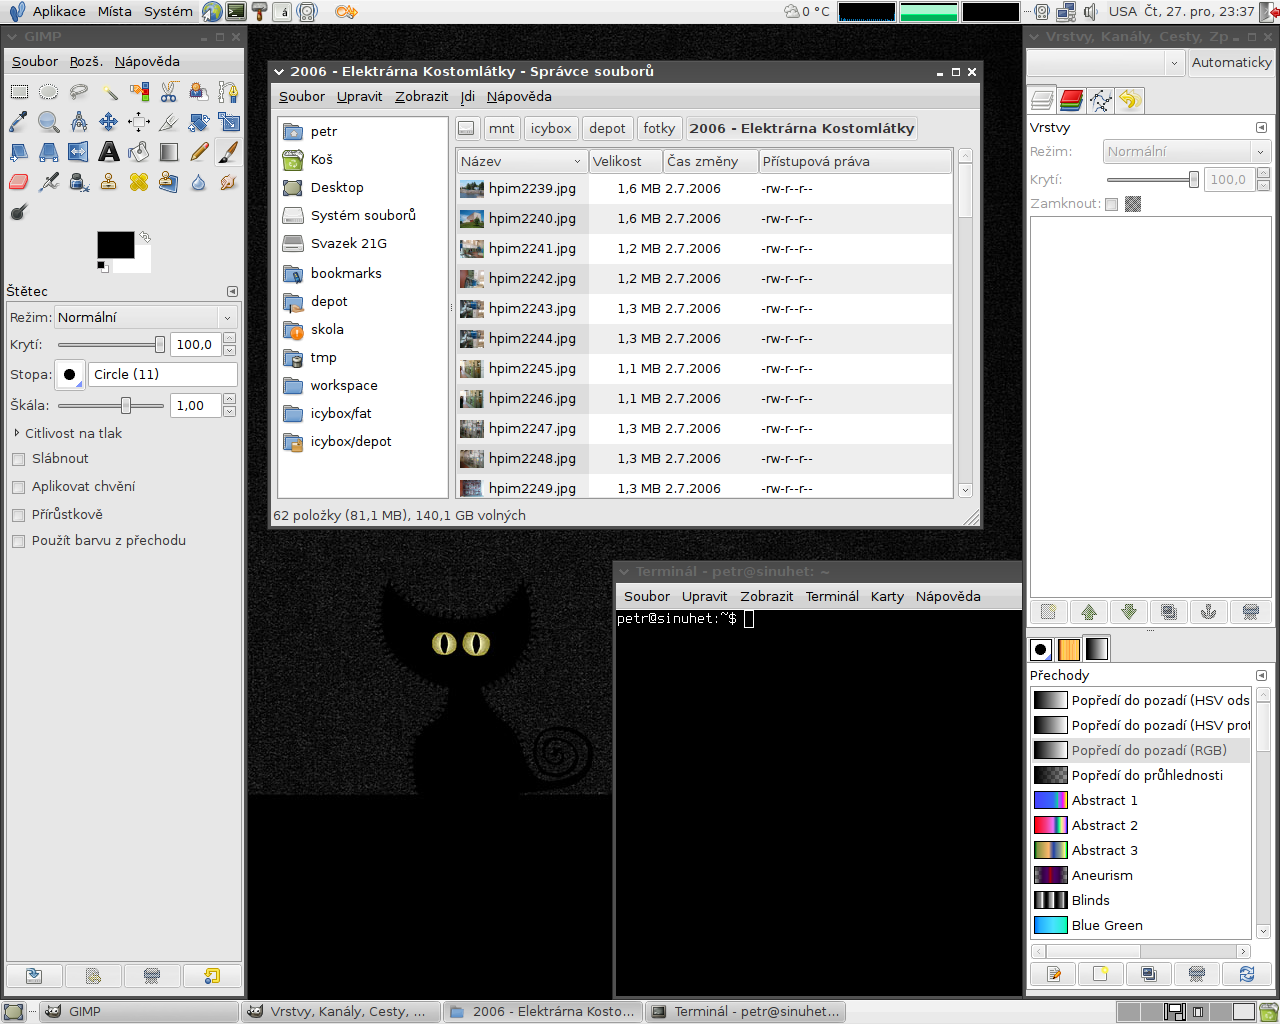This screenshot has height=1024, width=1280.
Task: Select the Free Select lasso tool
Action: click(78, 92)
